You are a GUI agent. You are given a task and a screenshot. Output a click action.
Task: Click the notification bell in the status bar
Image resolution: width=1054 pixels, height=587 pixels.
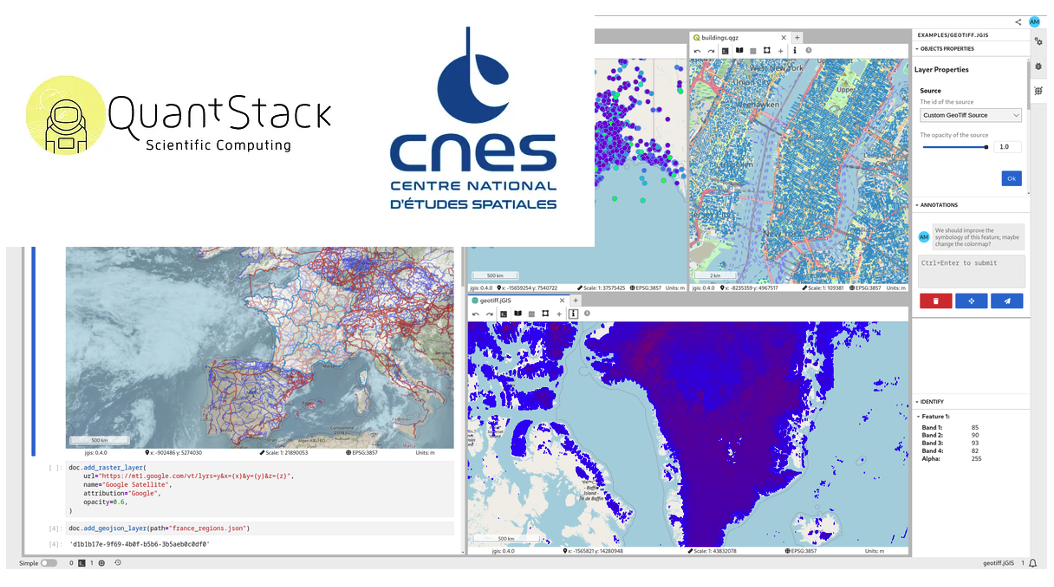(1033, 563)
